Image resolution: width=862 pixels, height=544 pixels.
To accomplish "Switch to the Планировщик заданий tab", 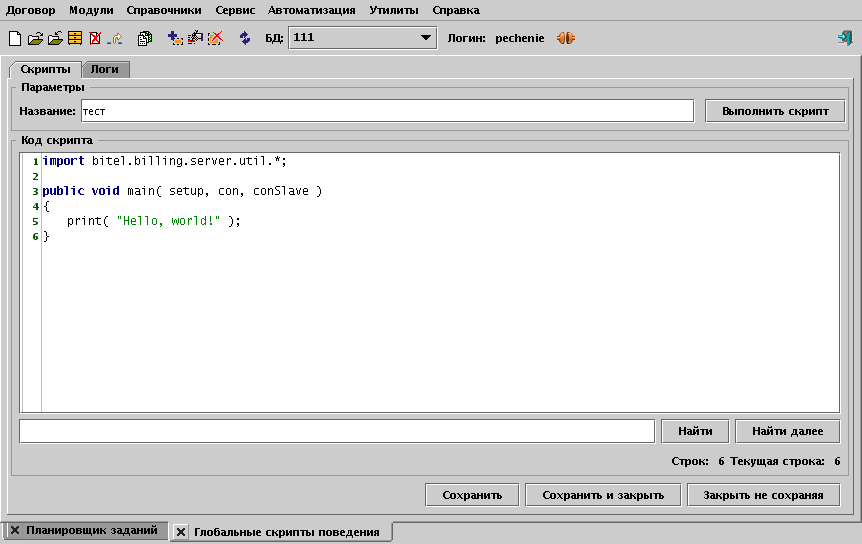I will [91, 531].
